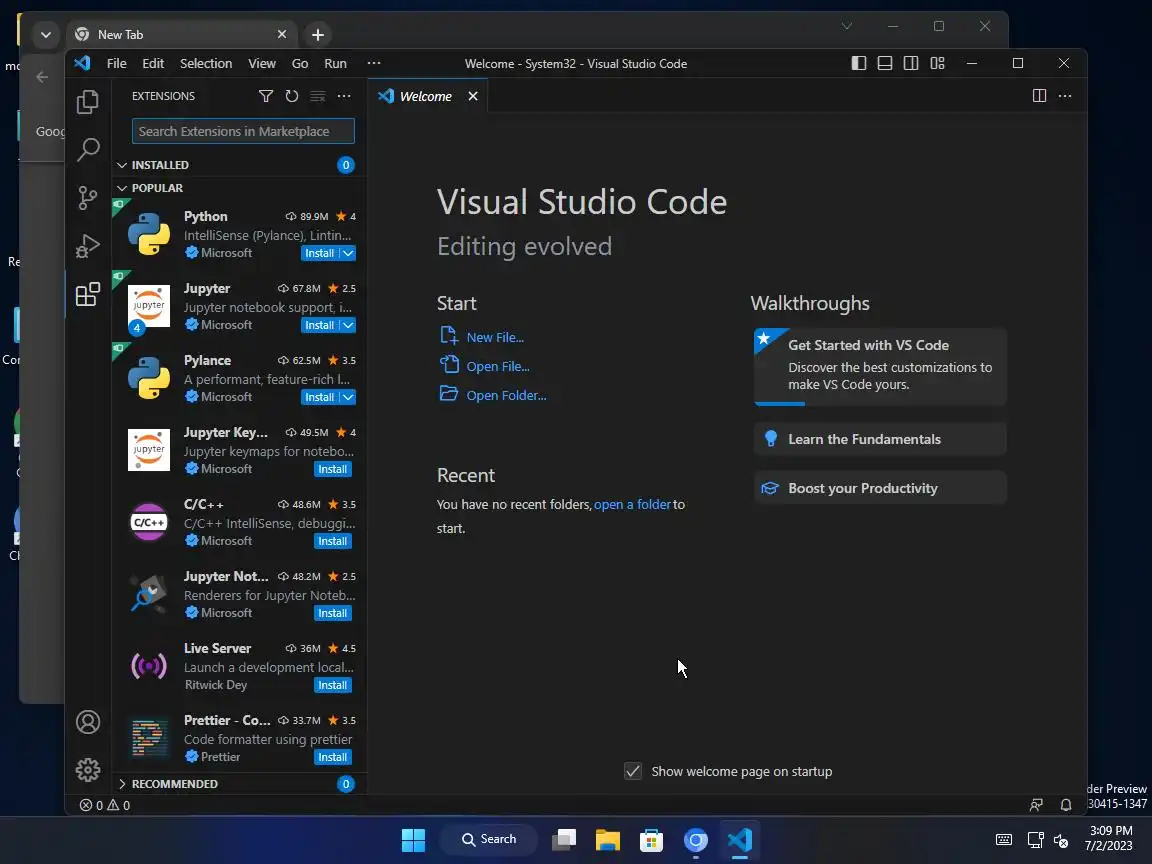1152x864 pixels.
Task: Click the Prettier extension logo
Action: click(x=148, y=738)
